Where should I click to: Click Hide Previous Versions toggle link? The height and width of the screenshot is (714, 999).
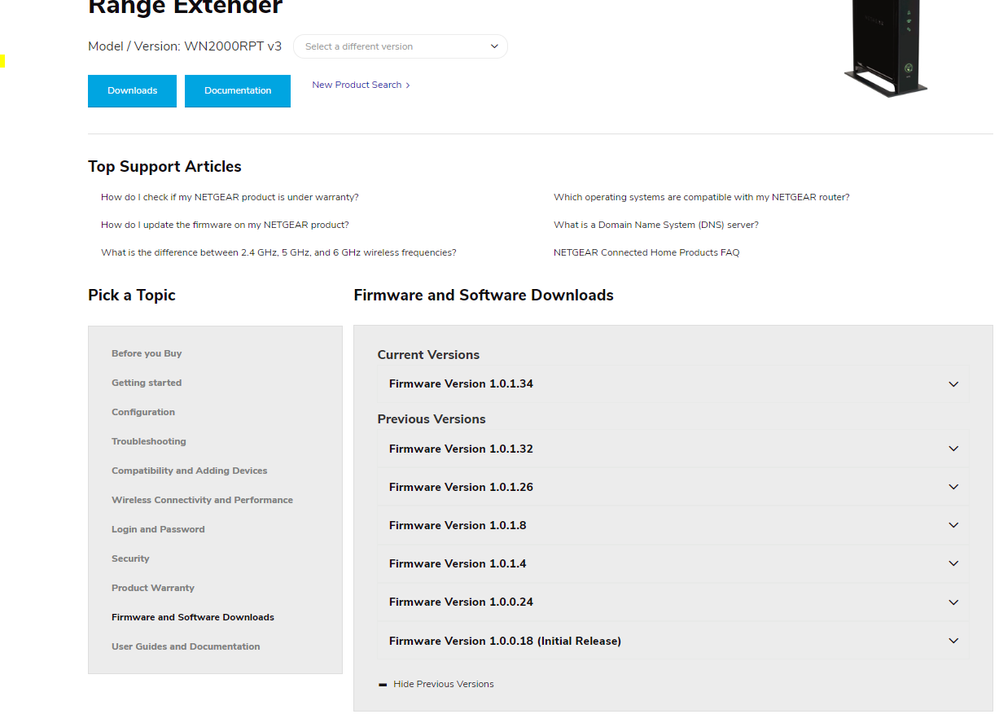click(443, 684)
